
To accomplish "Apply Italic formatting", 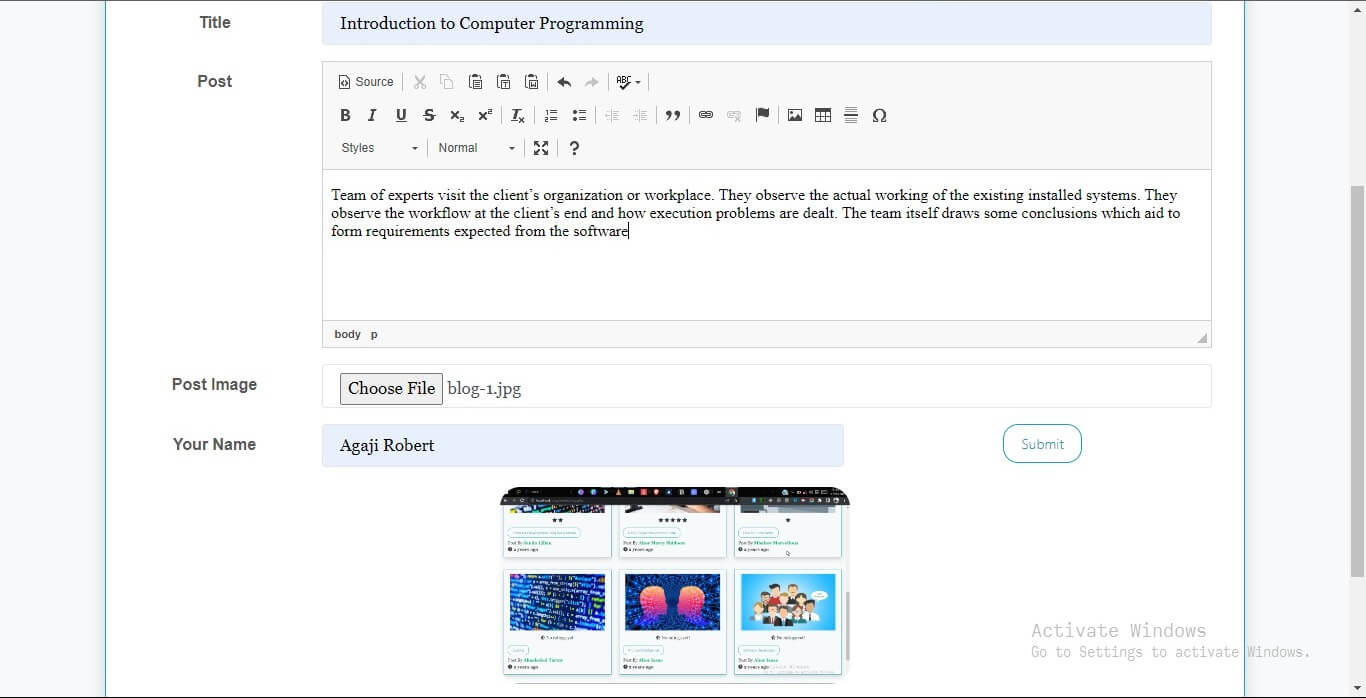I will click(372, 116).
